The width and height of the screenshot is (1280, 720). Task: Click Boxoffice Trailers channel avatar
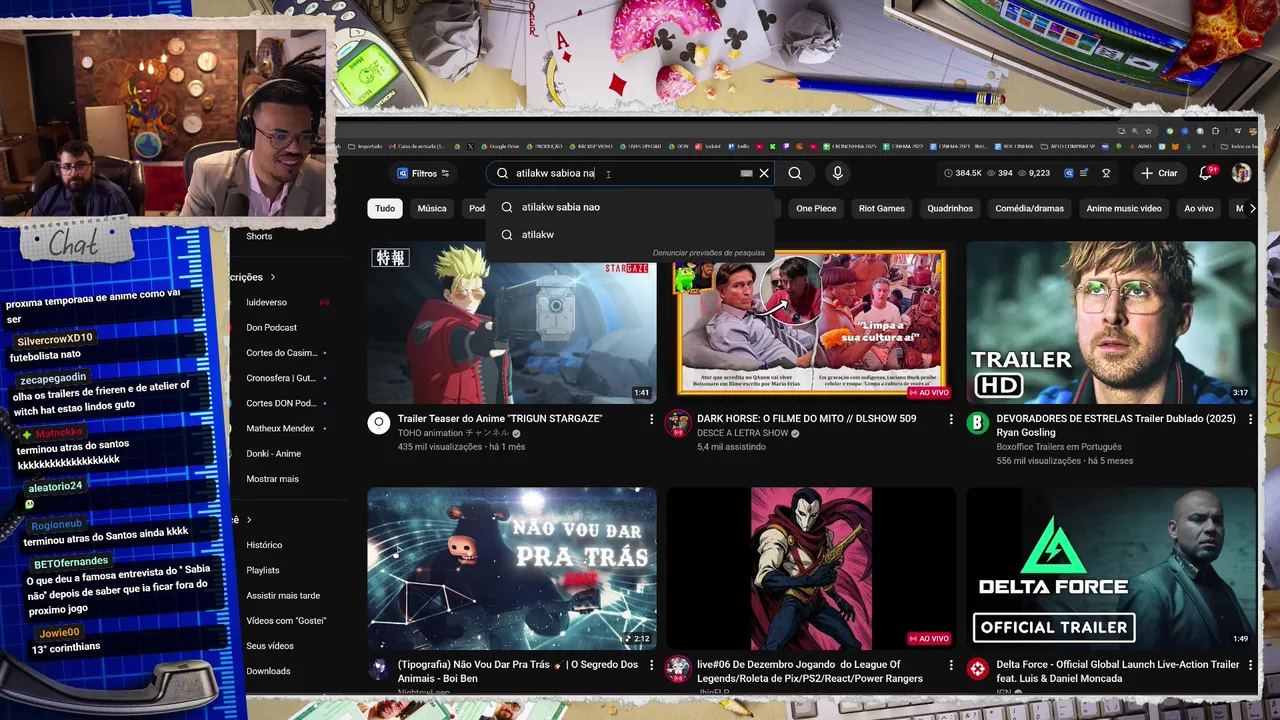tap(978, 422)
